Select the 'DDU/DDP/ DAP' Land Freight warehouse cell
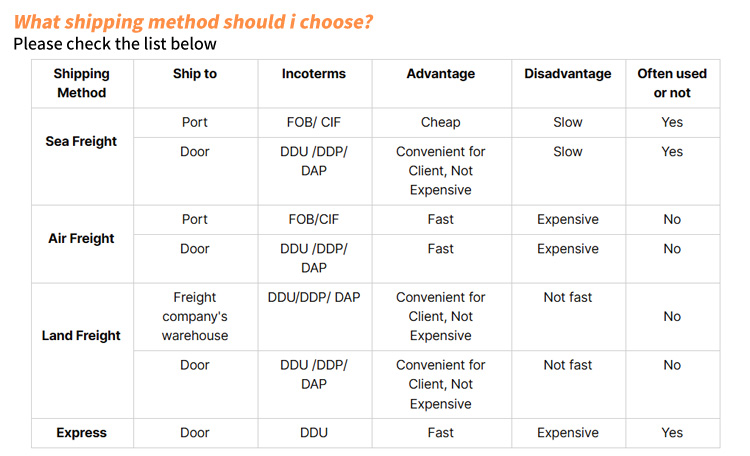The height and width of the screenshot is (456, 750). (x=314, y=297)
